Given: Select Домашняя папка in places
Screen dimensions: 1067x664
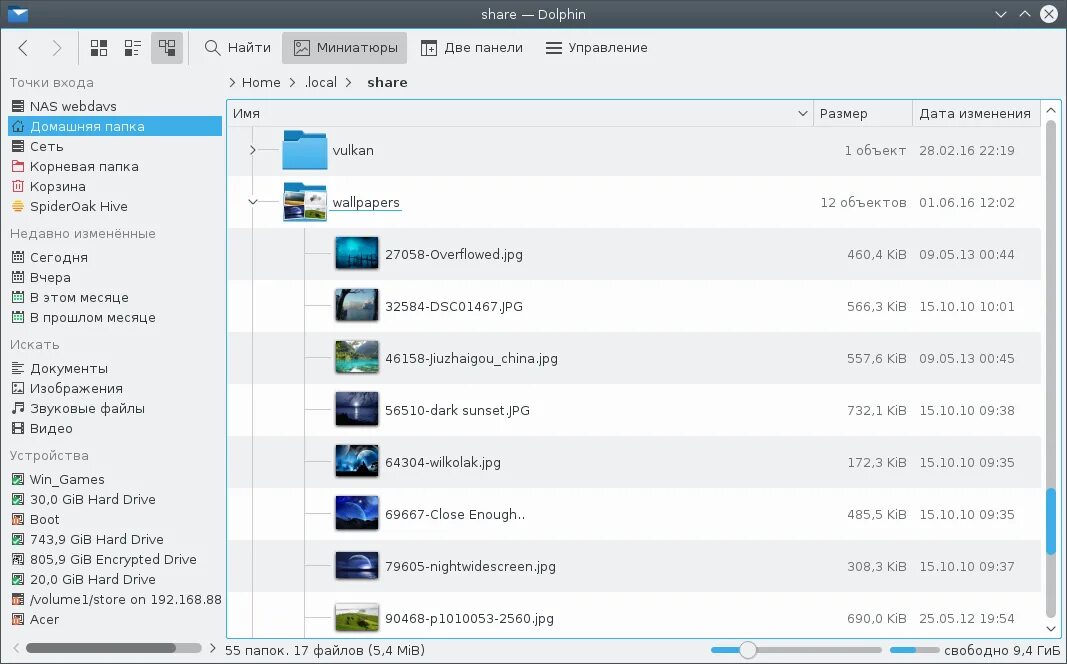Looking at the screenshot, I should 115,127.
